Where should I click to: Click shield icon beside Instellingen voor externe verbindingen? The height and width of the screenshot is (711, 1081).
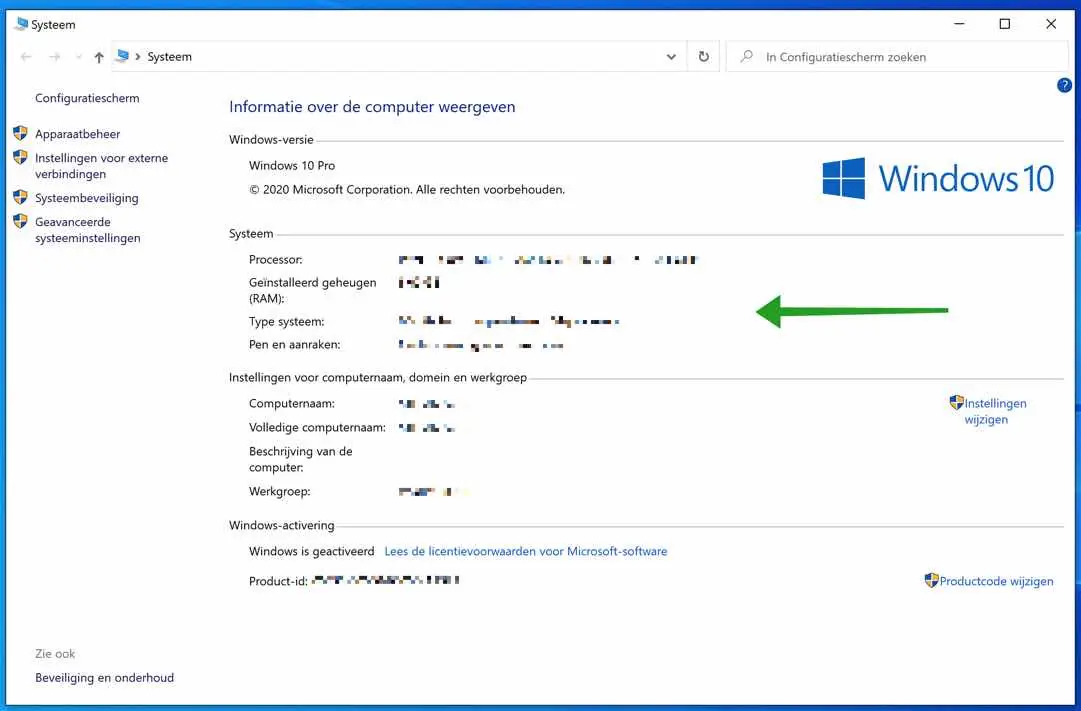click(21, 157)
